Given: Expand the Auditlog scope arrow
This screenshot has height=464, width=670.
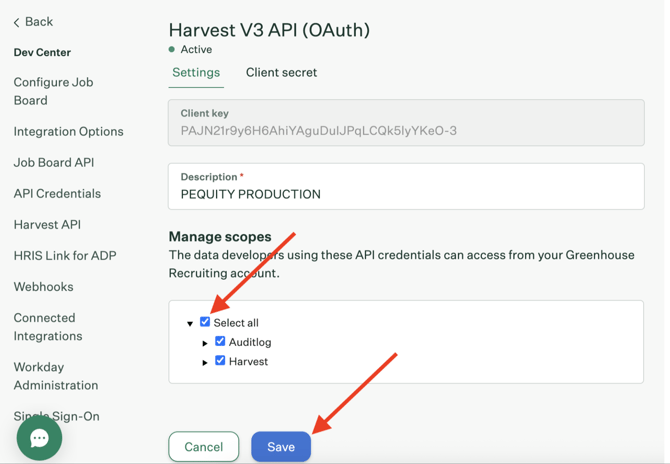Looking at the screenshot, I should click(205, 343).
